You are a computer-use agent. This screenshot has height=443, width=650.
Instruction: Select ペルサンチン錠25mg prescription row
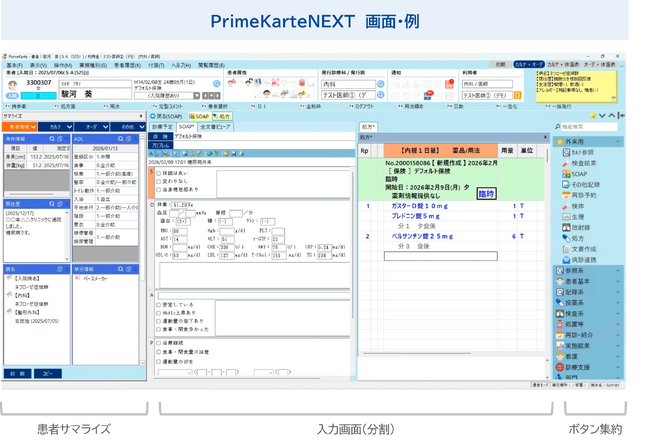tap(452, 236)
